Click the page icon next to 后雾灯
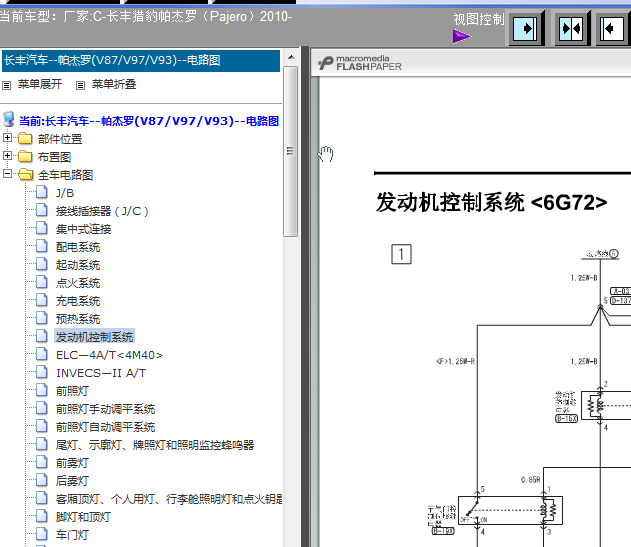Viewport: 631px width, 547px height. [x=41, y=480]
